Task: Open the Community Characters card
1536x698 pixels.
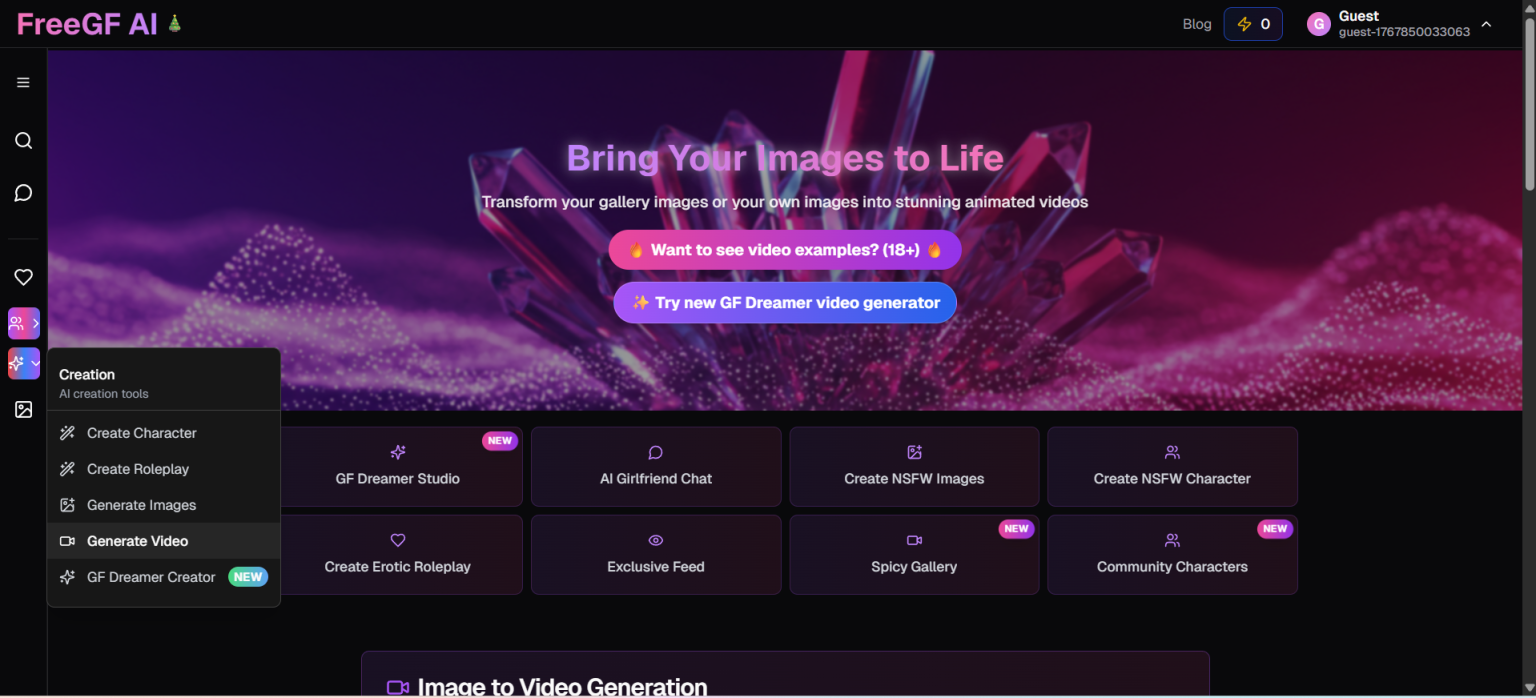Action: click(1171, 555)
